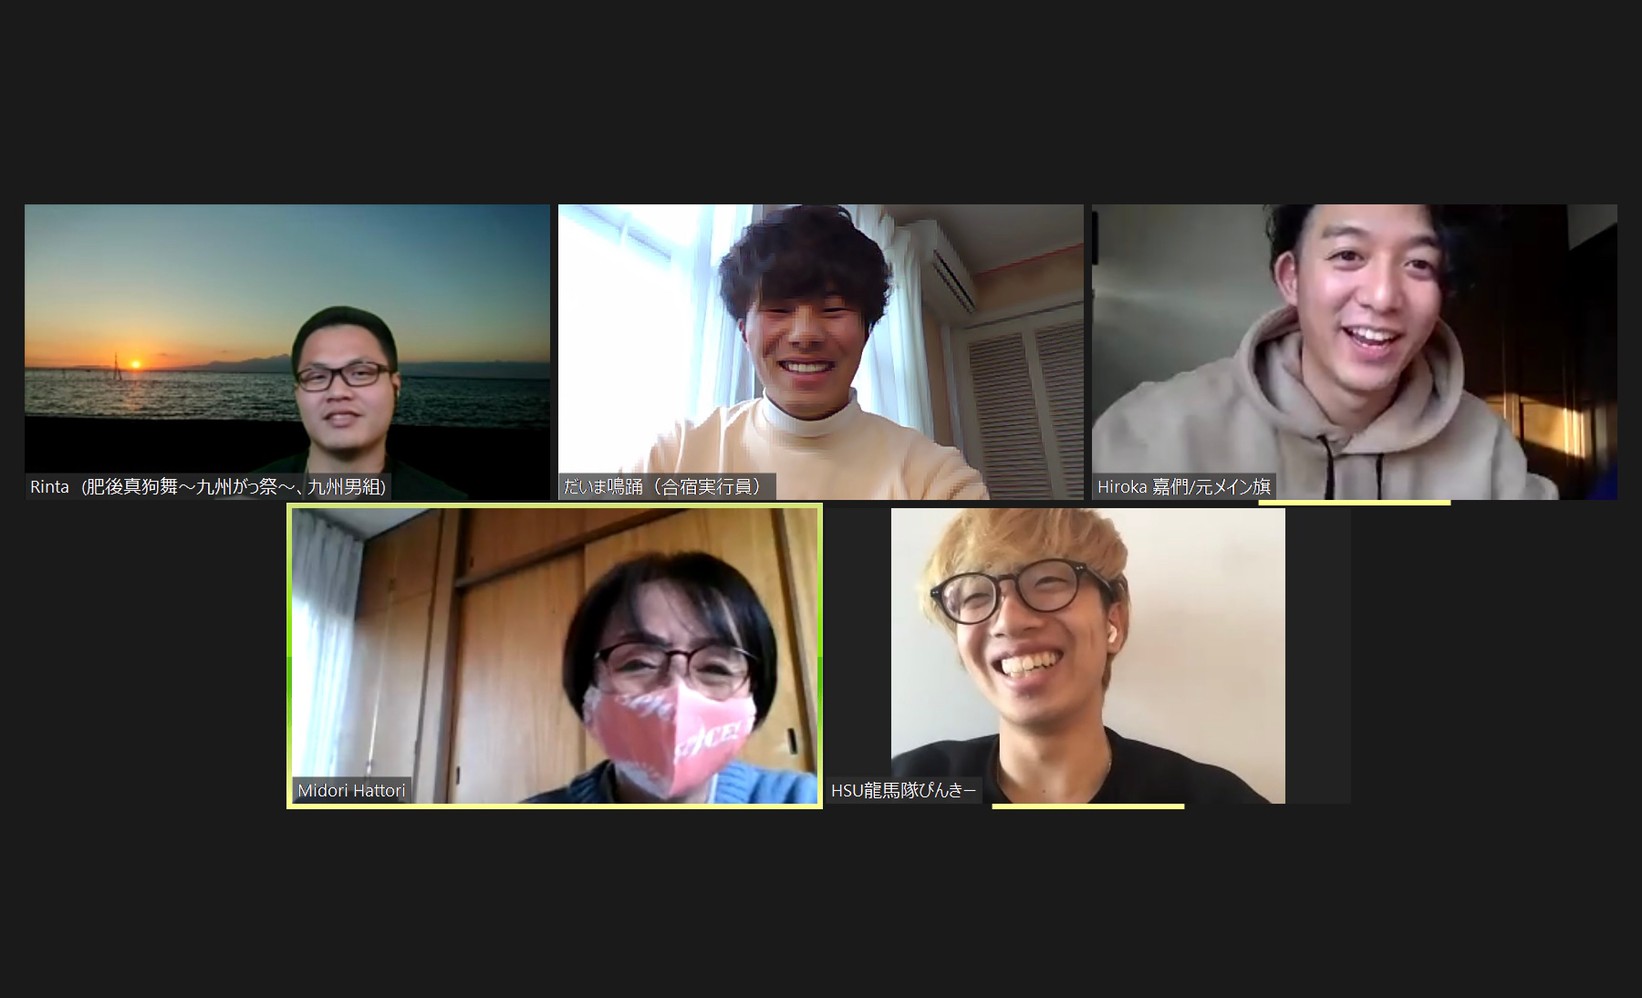This screenshot has width=1642, height=998.
Task: Select Hiroka's video tile in the gallery
Action: click(x=1354, y=352)
